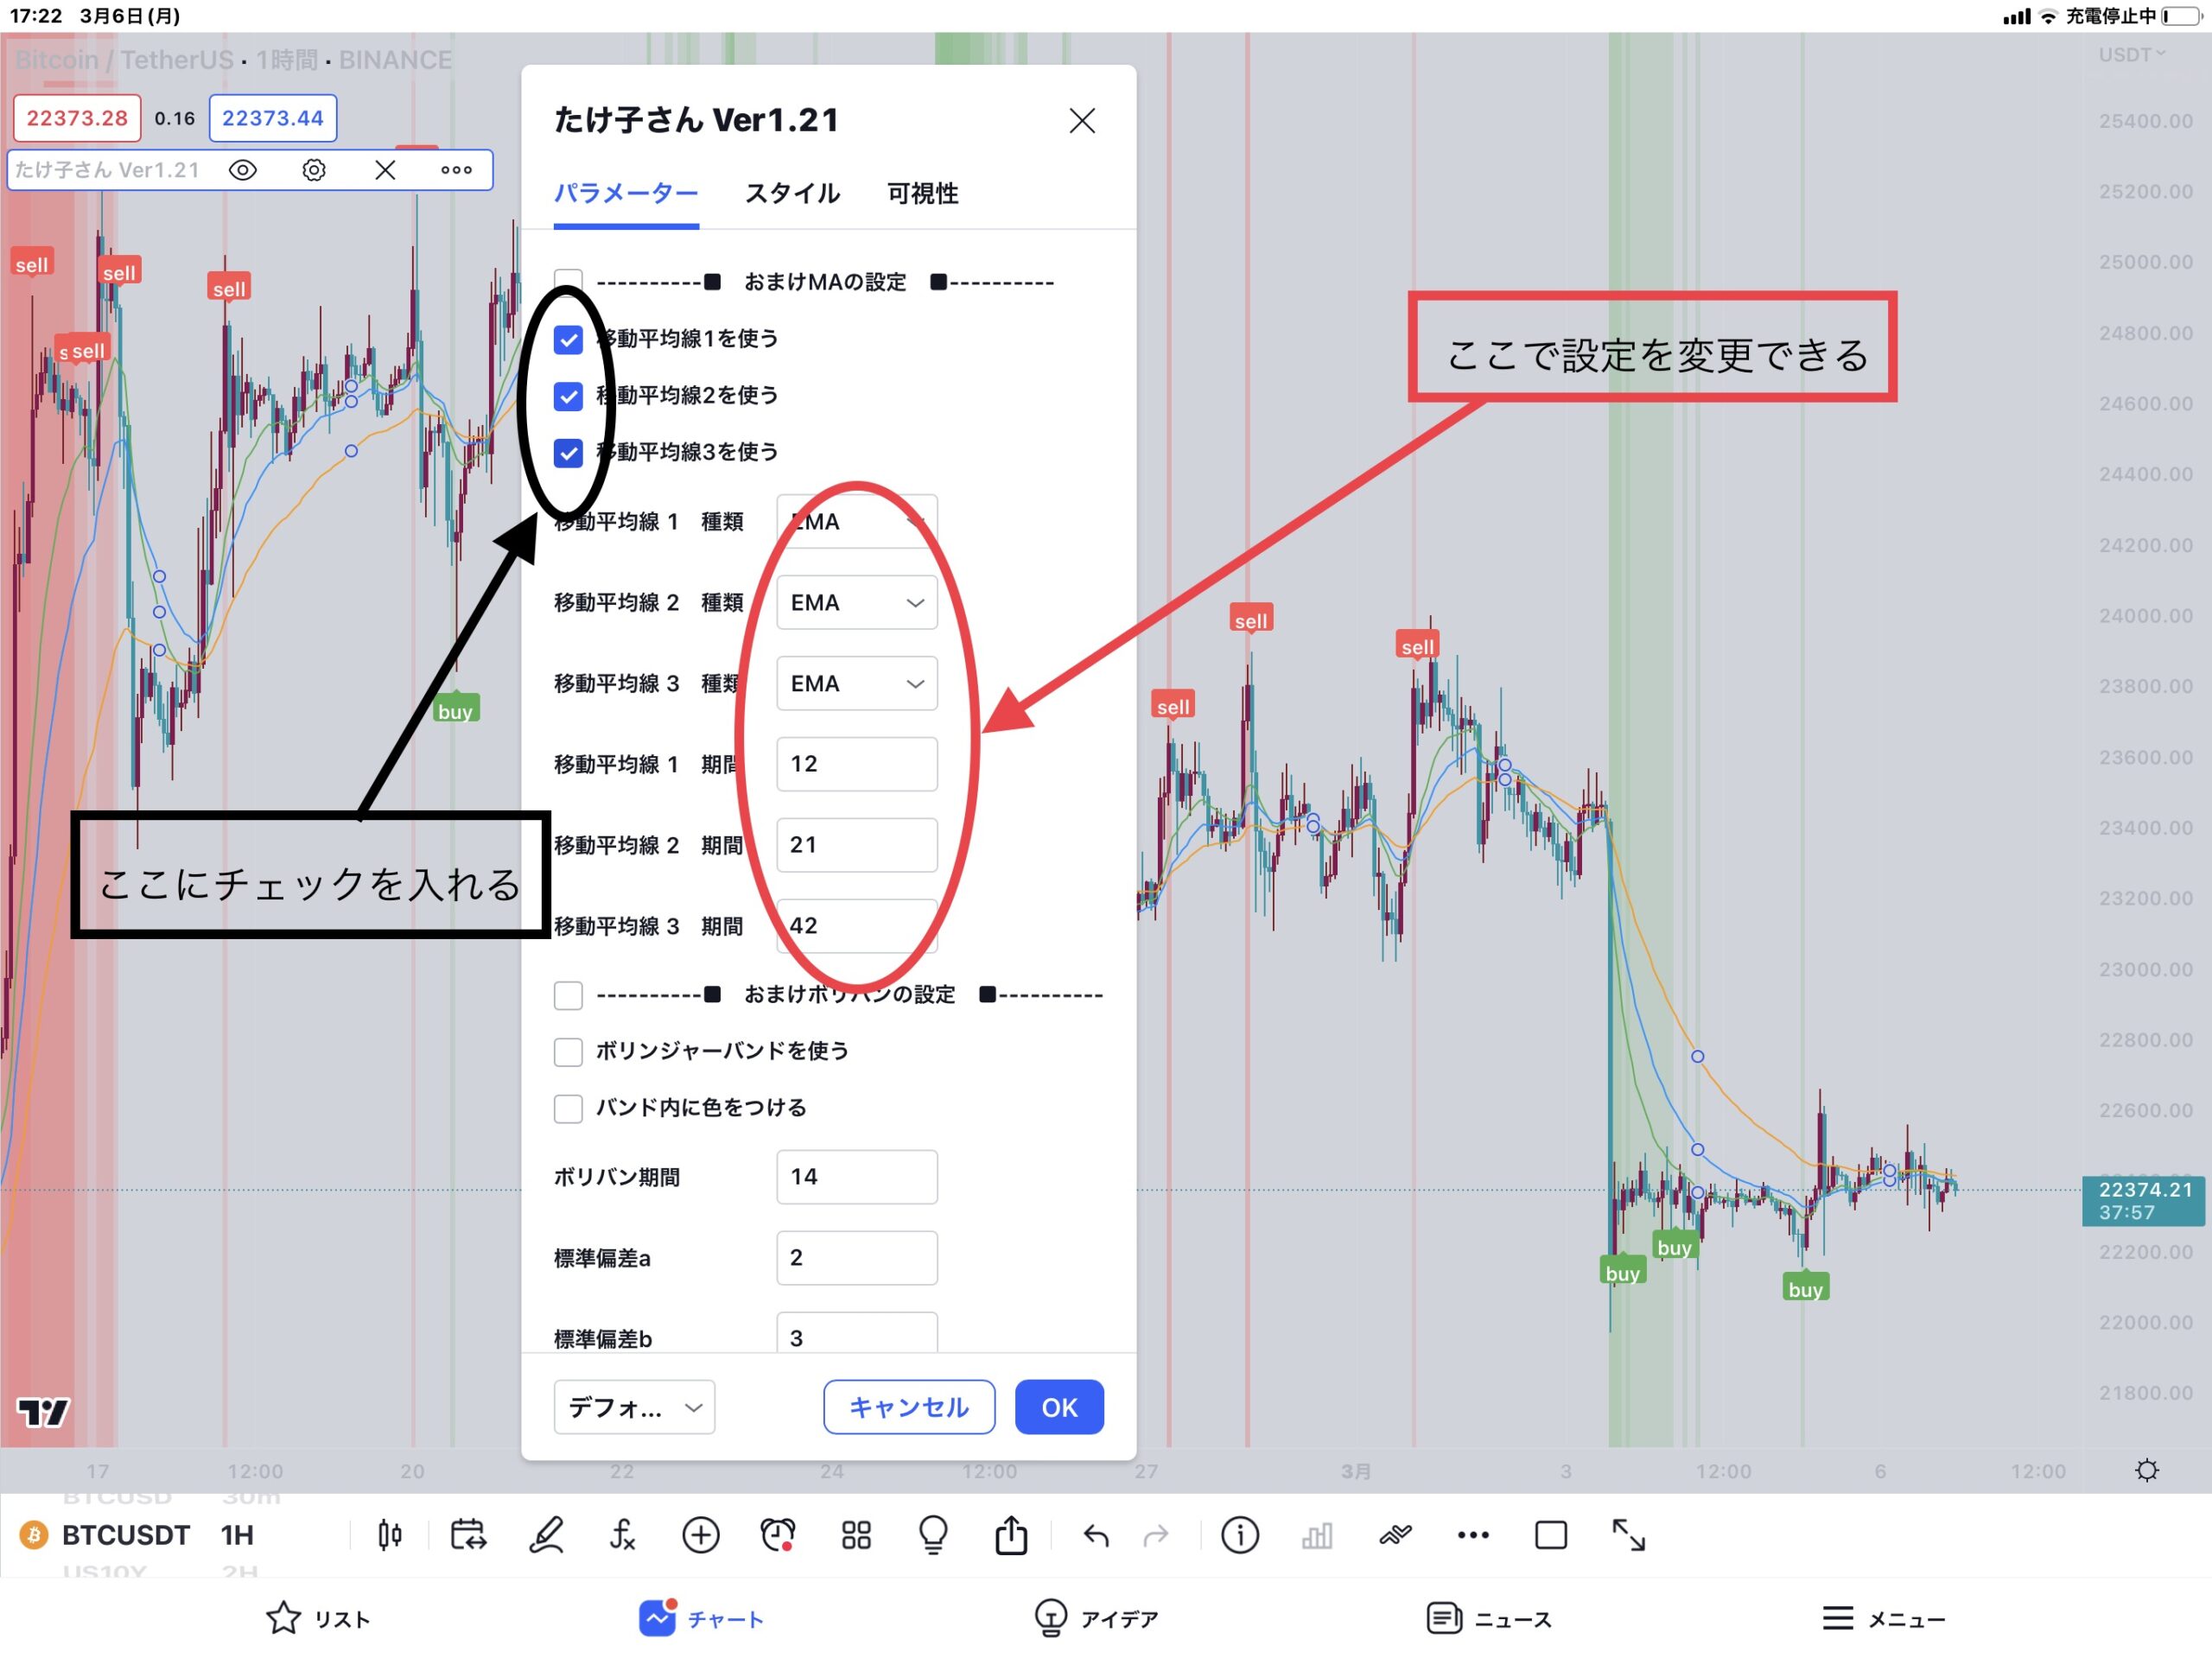Select the drawing pencil tool
The width and height of the screenshot is (2212, 1658).
(546, 1535)
